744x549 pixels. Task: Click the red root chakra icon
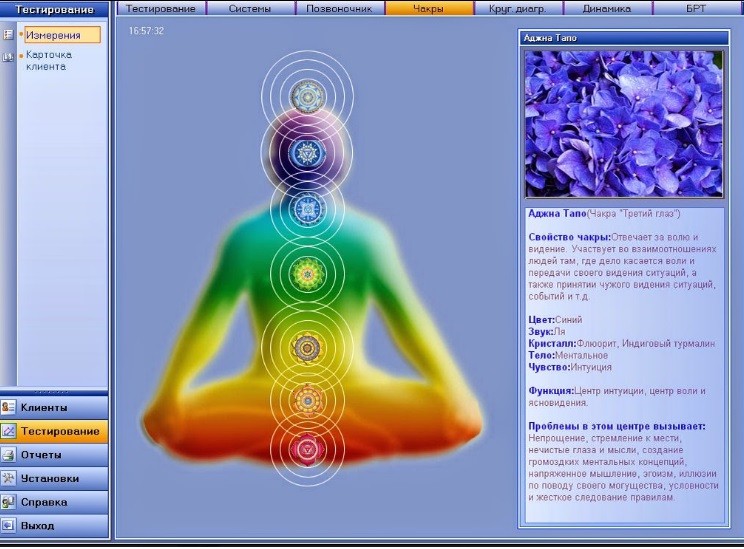point(306,450)
